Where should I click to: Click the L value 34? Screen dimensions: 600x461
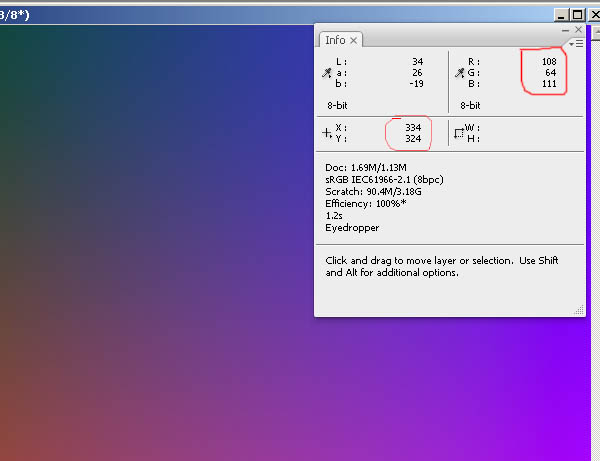pos(418,62)
